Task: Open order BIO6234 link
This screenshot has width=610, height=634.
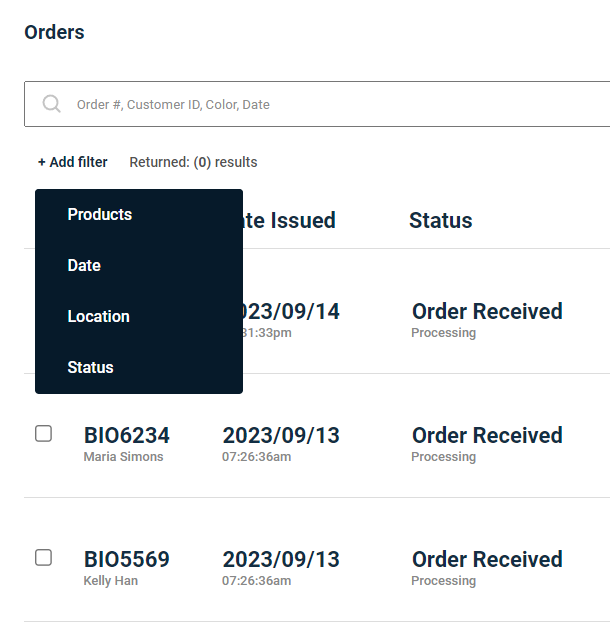Action: (x=127, y=435)
